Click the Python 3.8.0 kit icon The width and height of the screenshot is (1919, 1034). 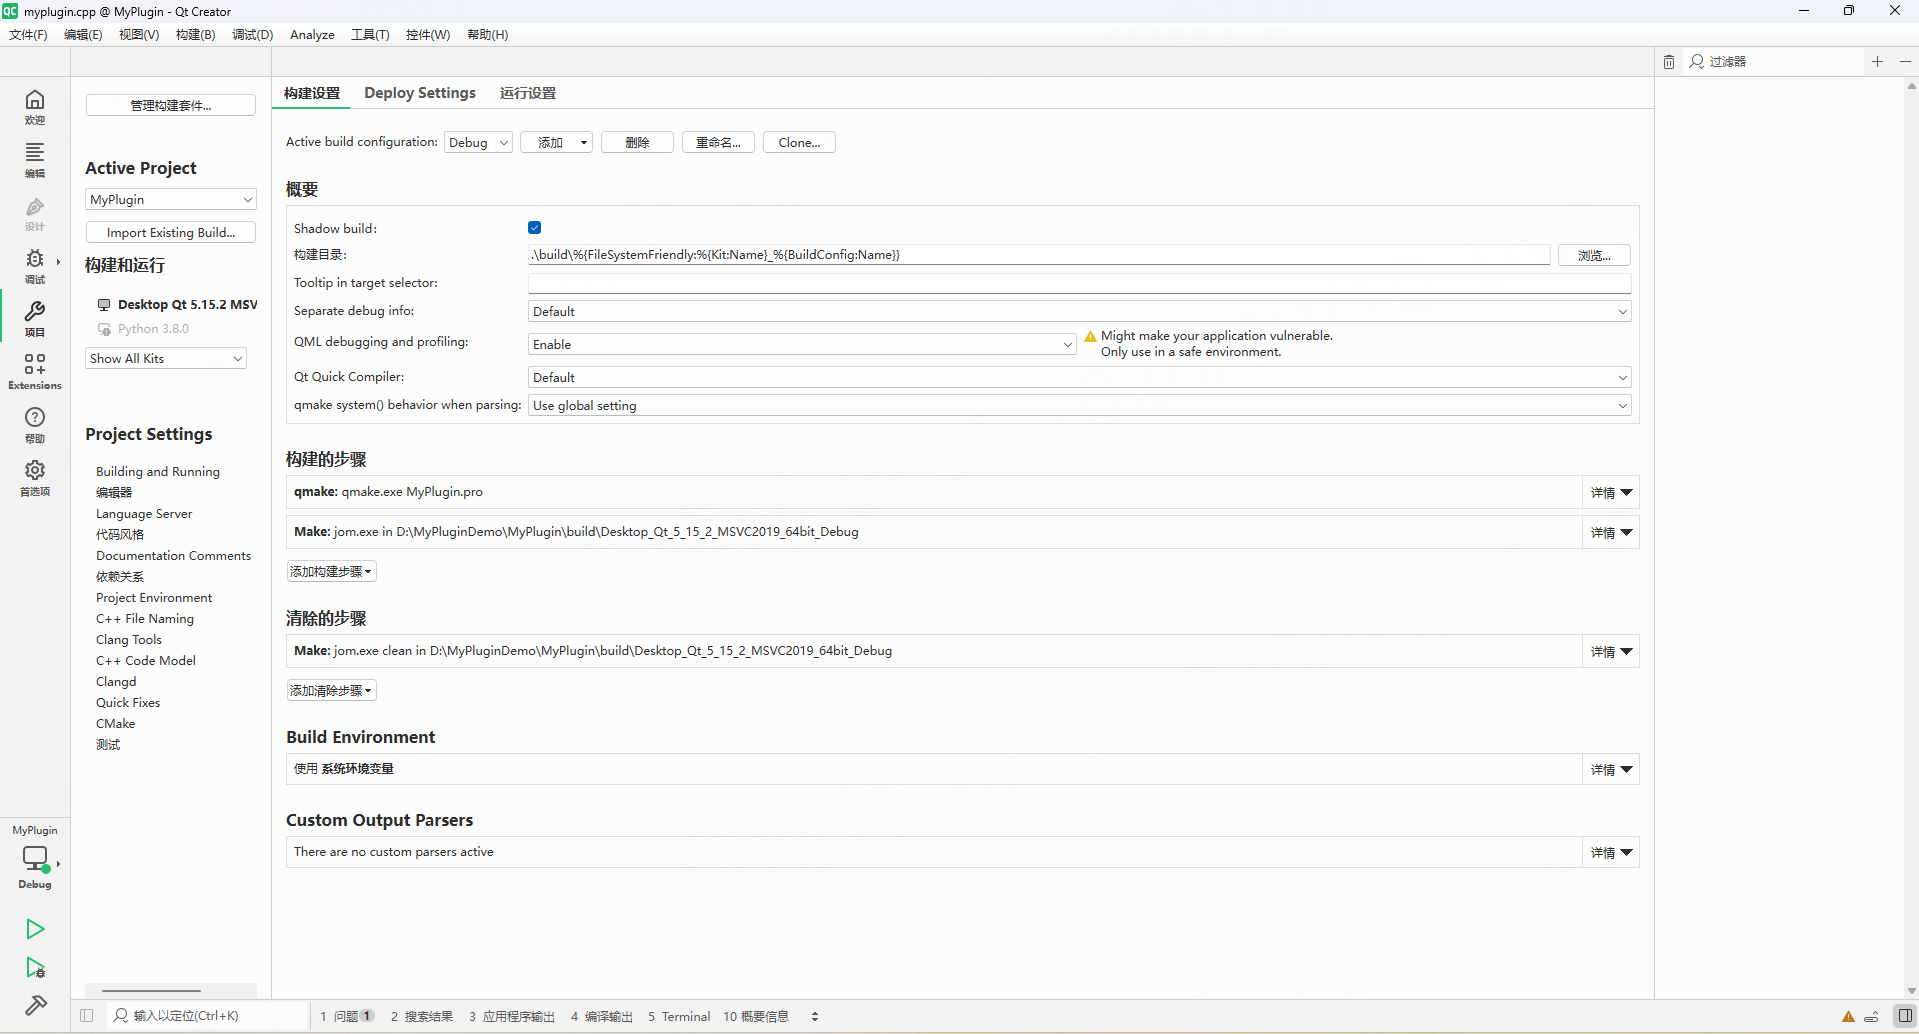click(104, 329)
